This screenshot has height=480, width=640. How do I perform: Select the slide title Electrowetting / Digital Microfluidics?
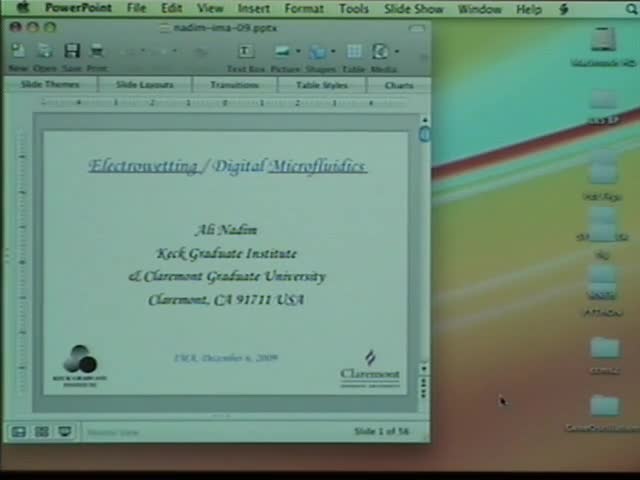pos(228,166)
